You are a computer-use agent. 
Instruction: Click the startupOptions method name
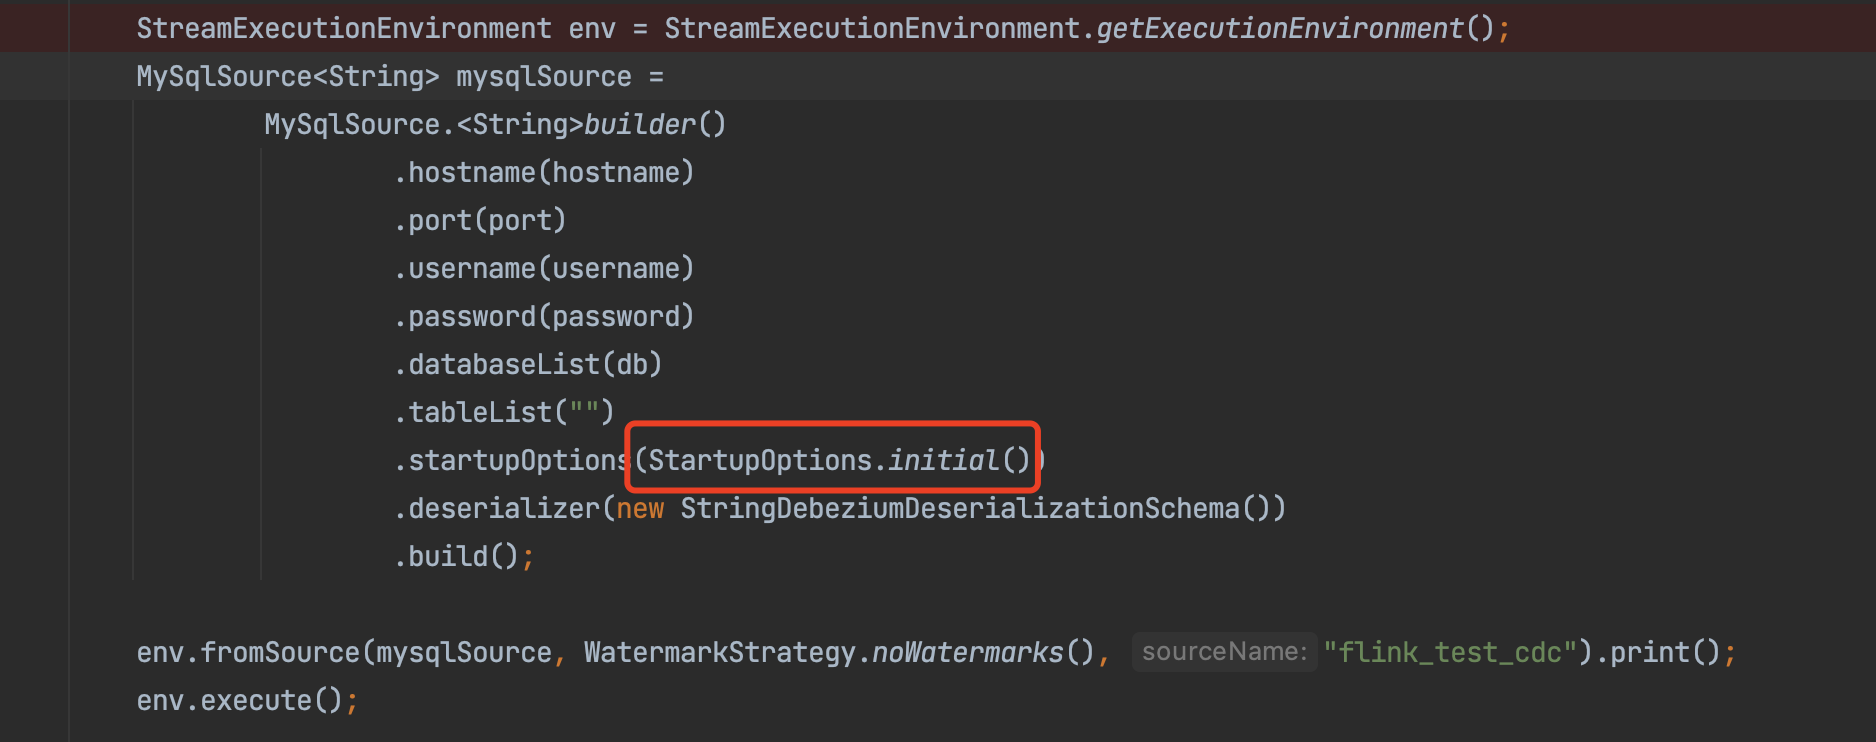pos(519,461)
